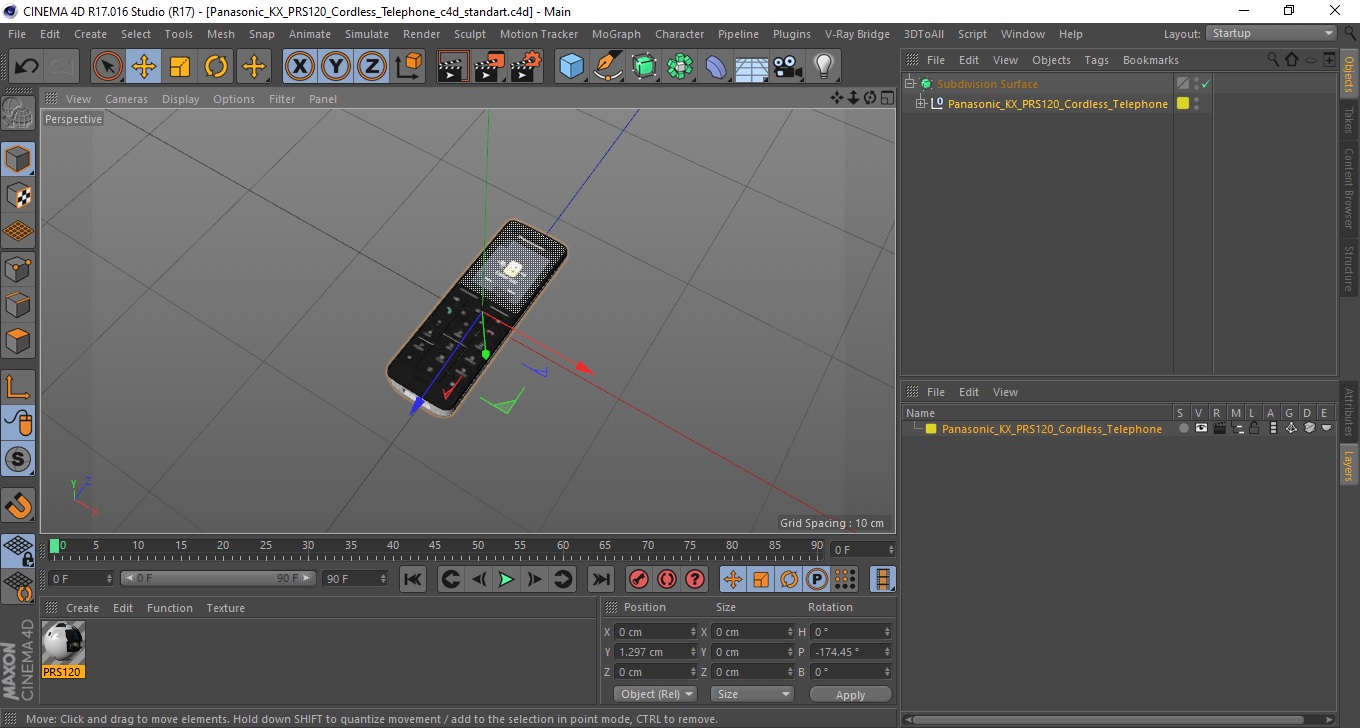Toggle Autokeying button
The width and height of the screenshot is (1360, 728).
[x=666, y=578]
